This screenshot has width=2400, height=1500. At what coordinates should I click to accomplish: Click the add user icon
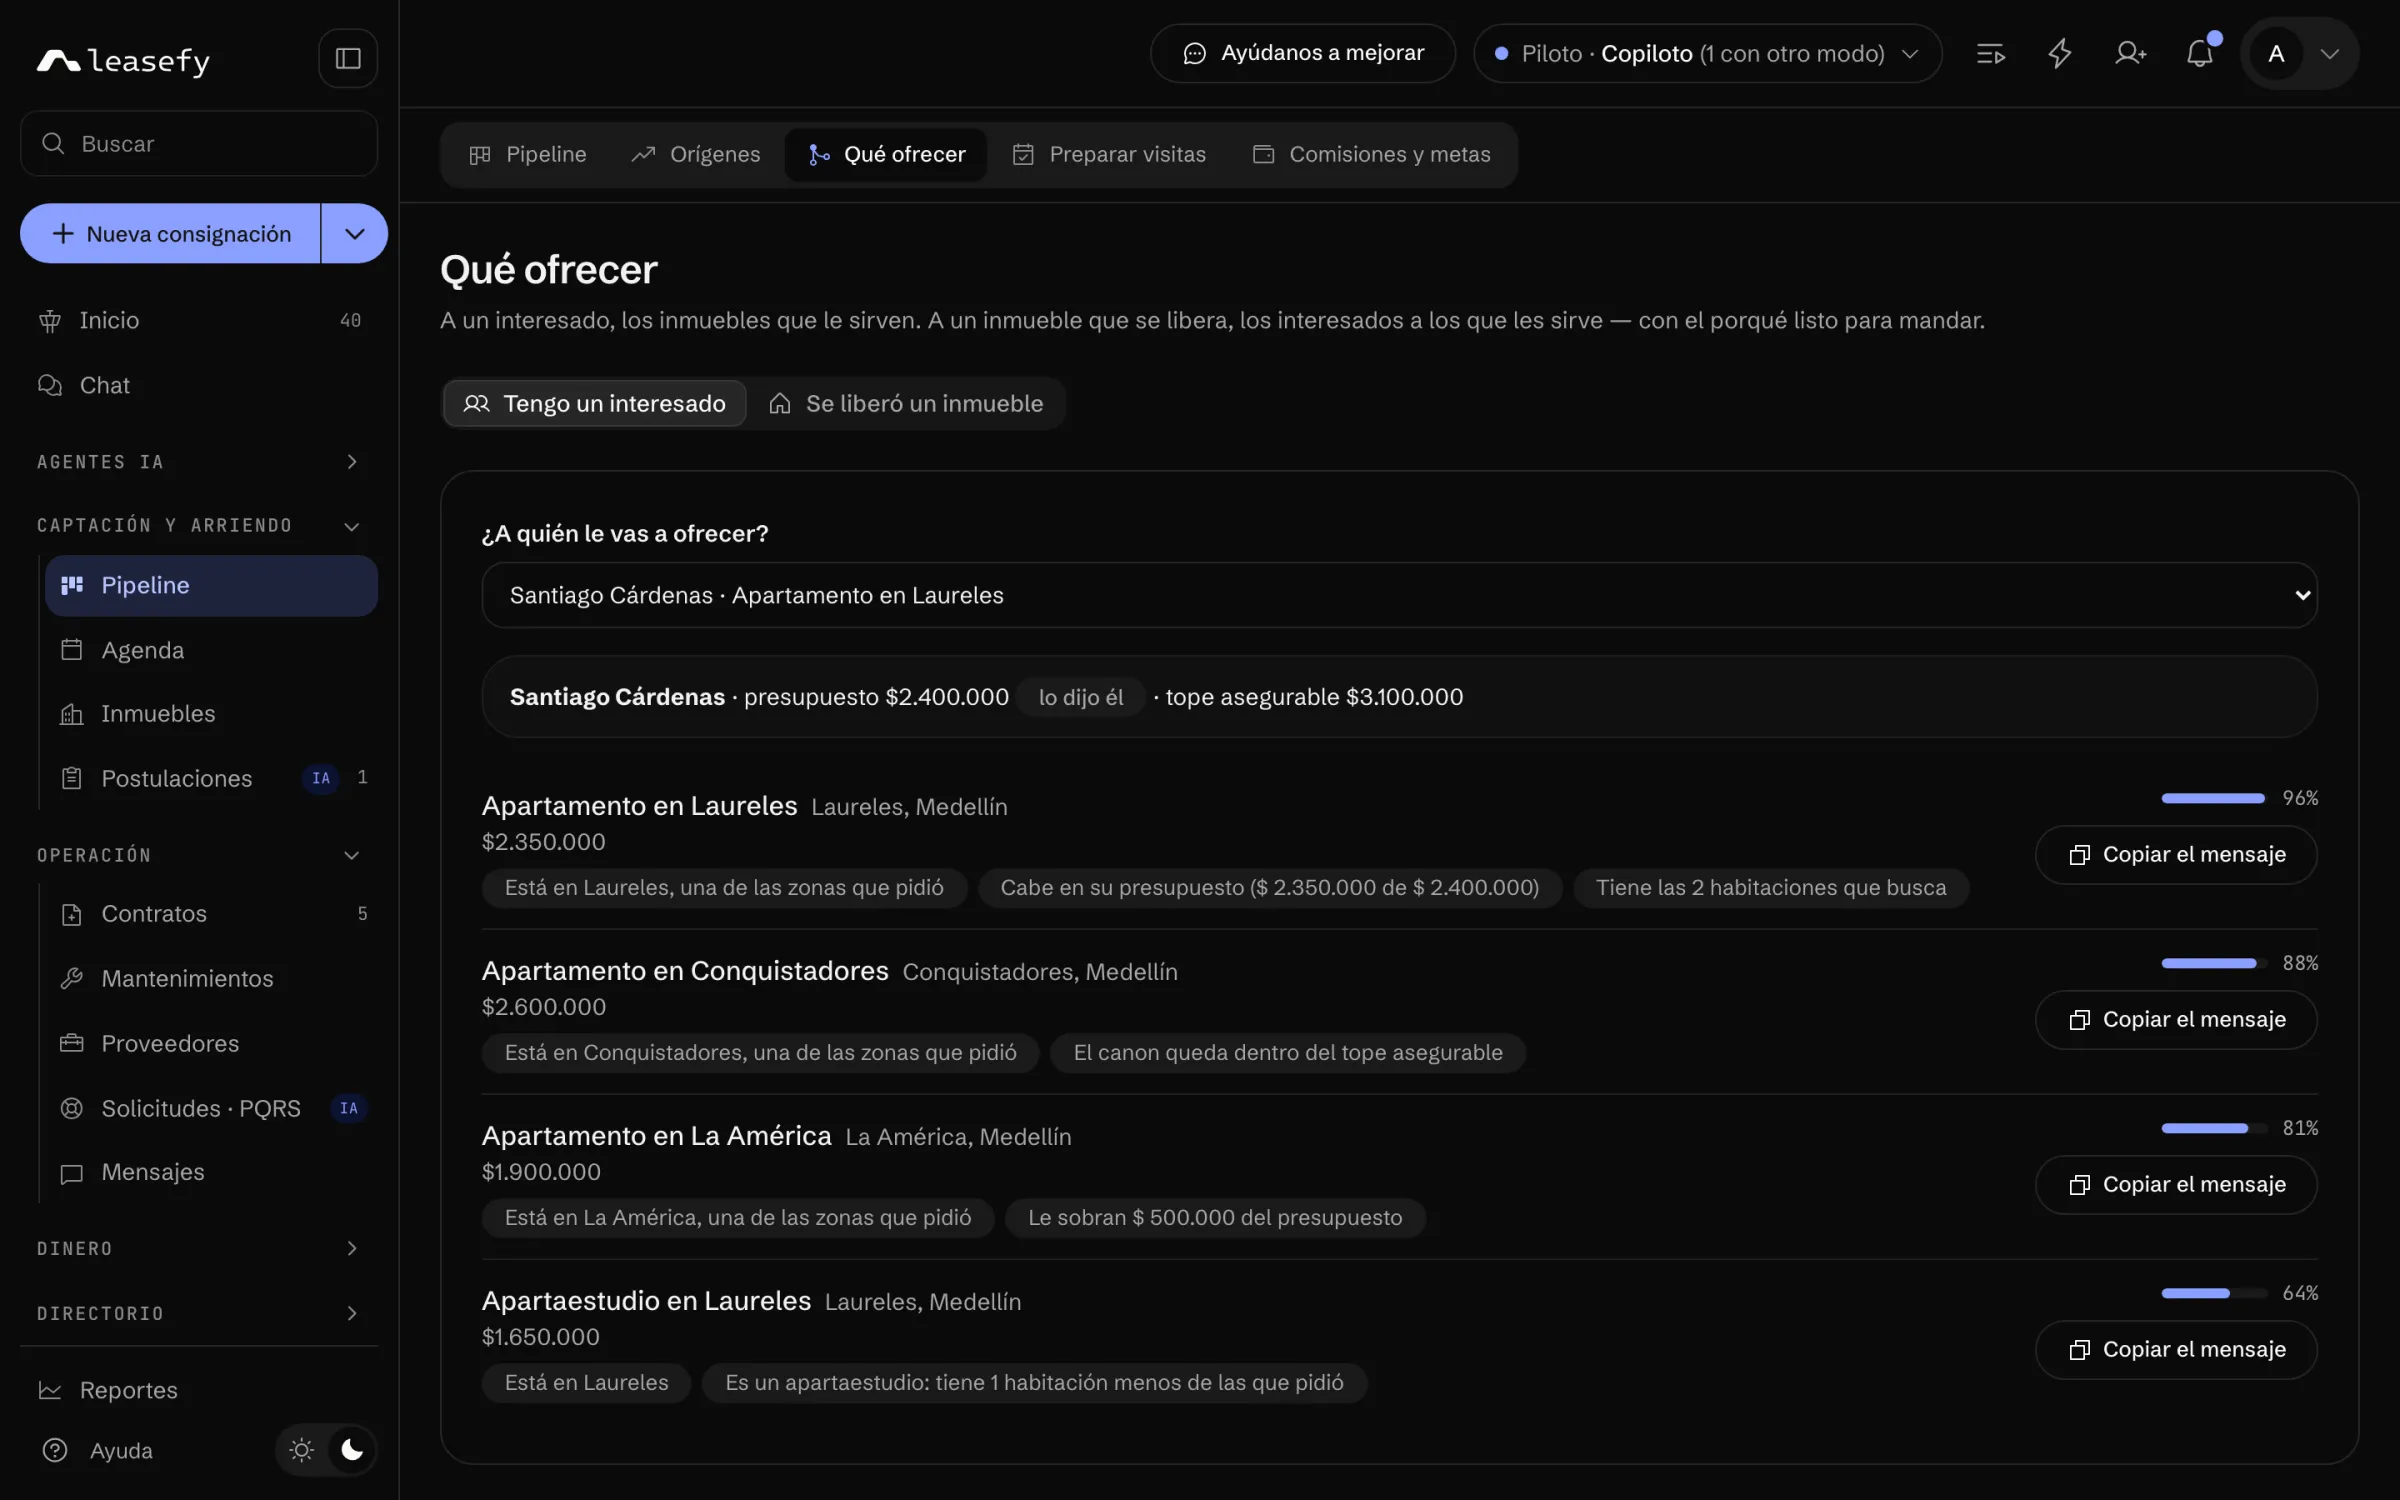point(2130,53)
